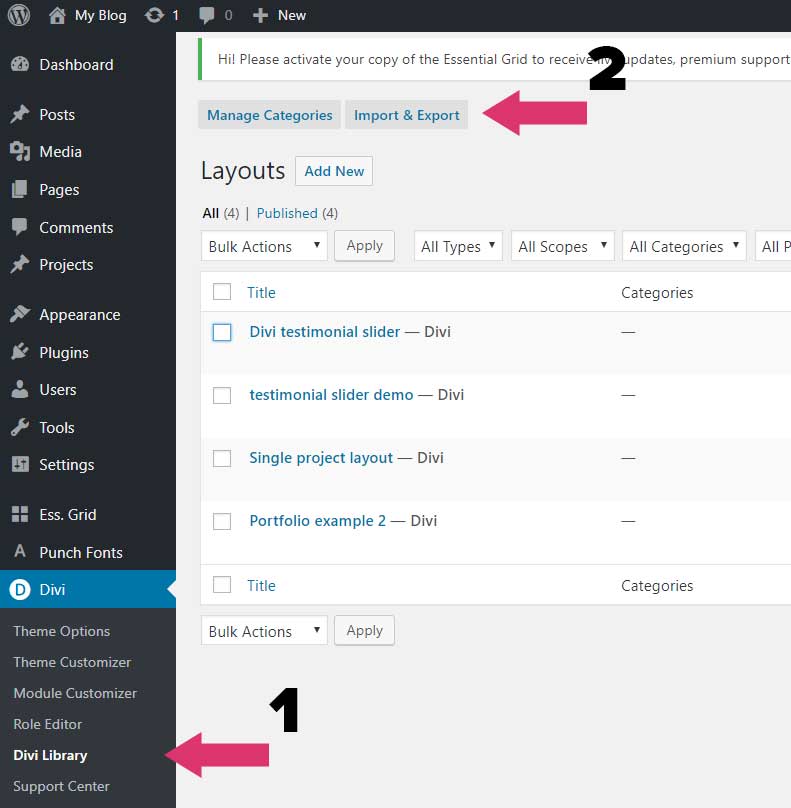Open Module Customizer under Divi
The width and height of the screenshot is (791, 808).
[x=75, y=693]
